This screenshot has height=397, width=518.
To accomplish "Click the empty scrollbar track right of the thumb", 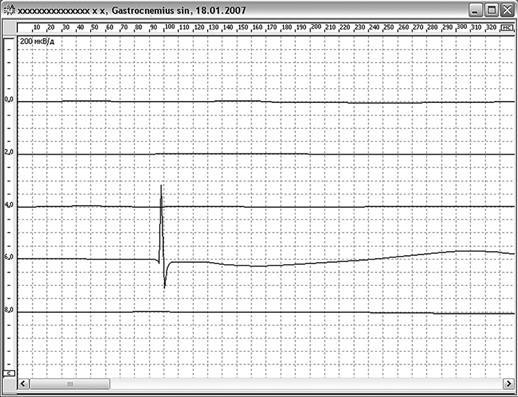I will 306,384.
